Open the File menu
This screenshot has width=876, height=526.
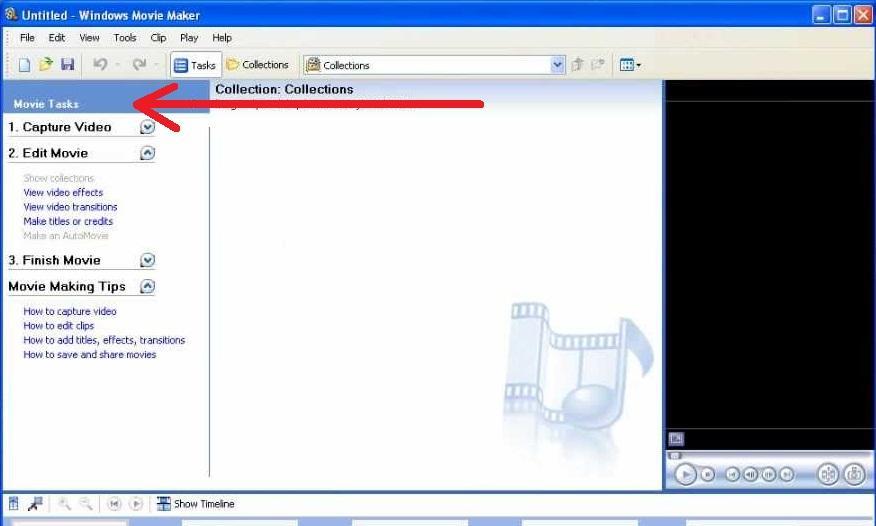coord(27,37)
